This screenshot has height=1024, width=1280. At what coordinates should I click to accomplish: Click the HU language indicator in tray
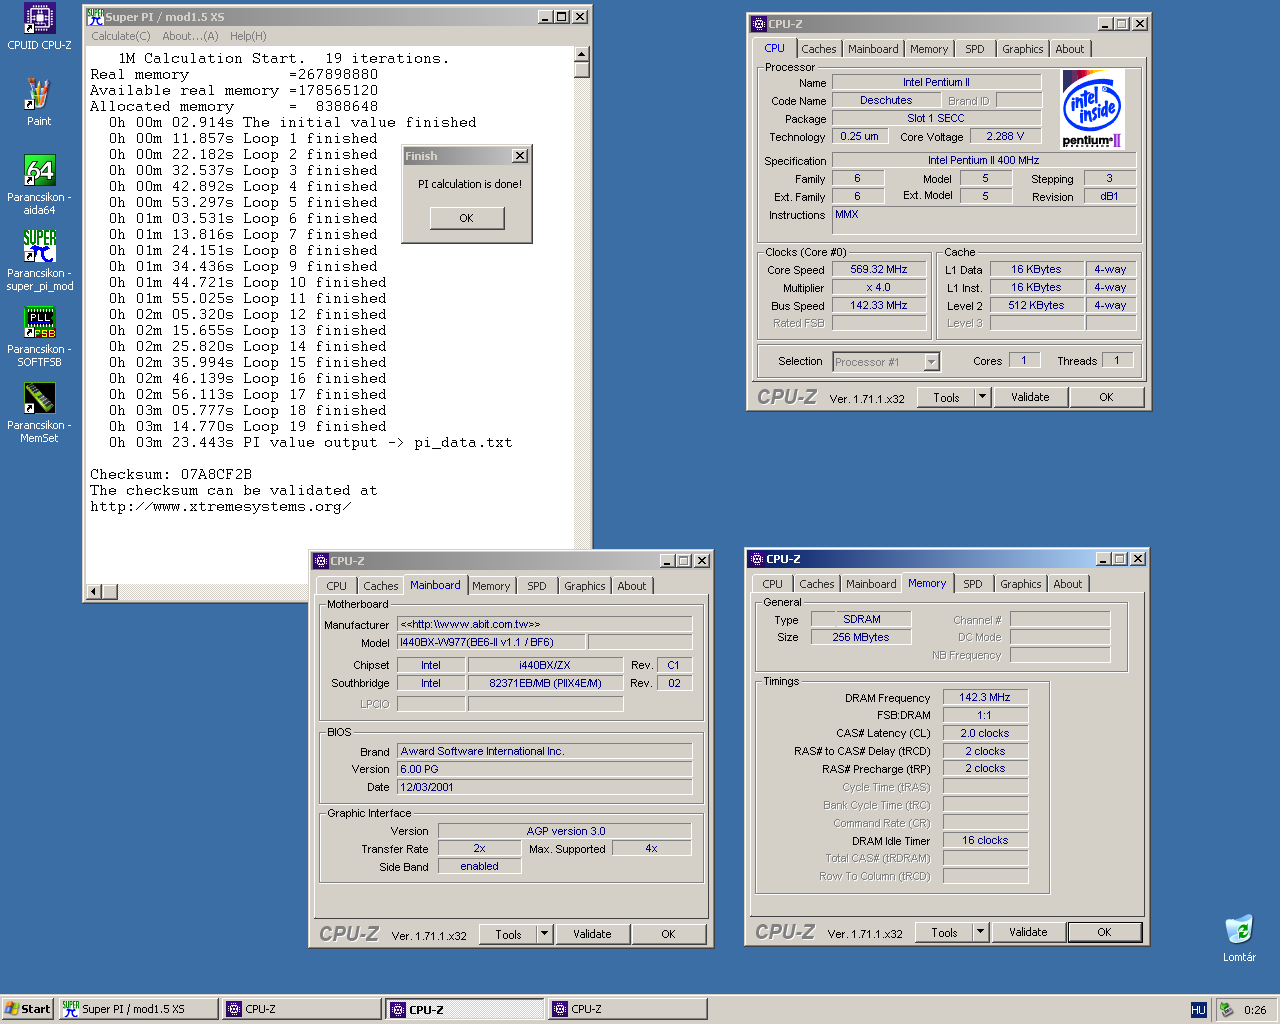pos(1198,1010)
